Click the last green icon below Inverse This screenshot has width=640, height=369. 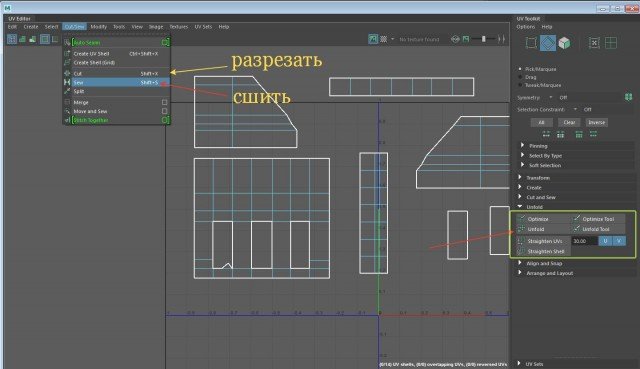click(x=593, y=134)
